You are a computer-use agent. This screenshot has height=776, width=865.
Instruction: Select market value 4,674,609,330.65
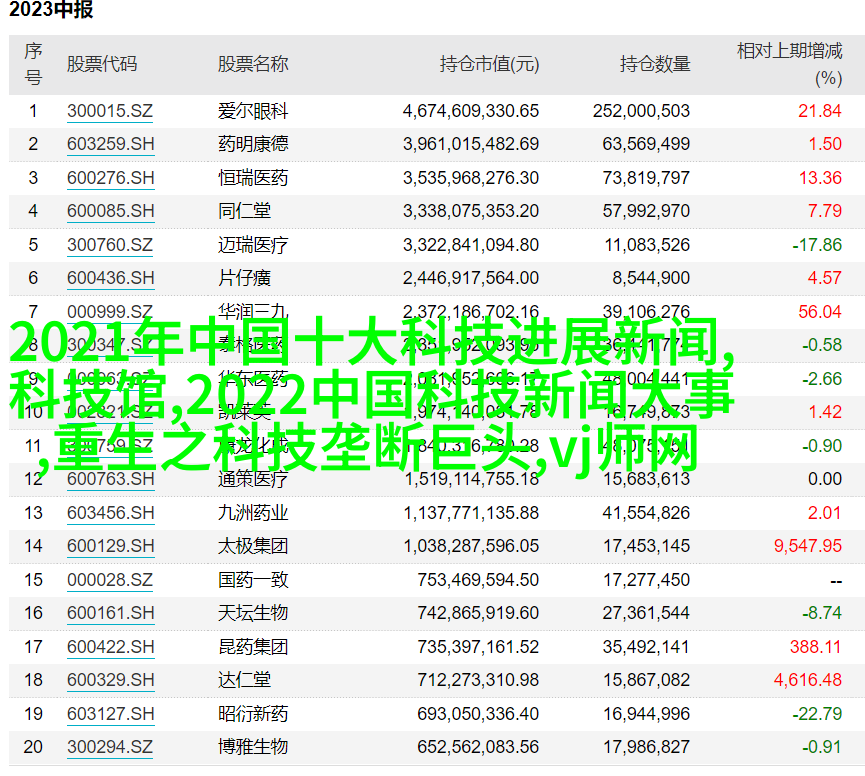coord(471,111)
